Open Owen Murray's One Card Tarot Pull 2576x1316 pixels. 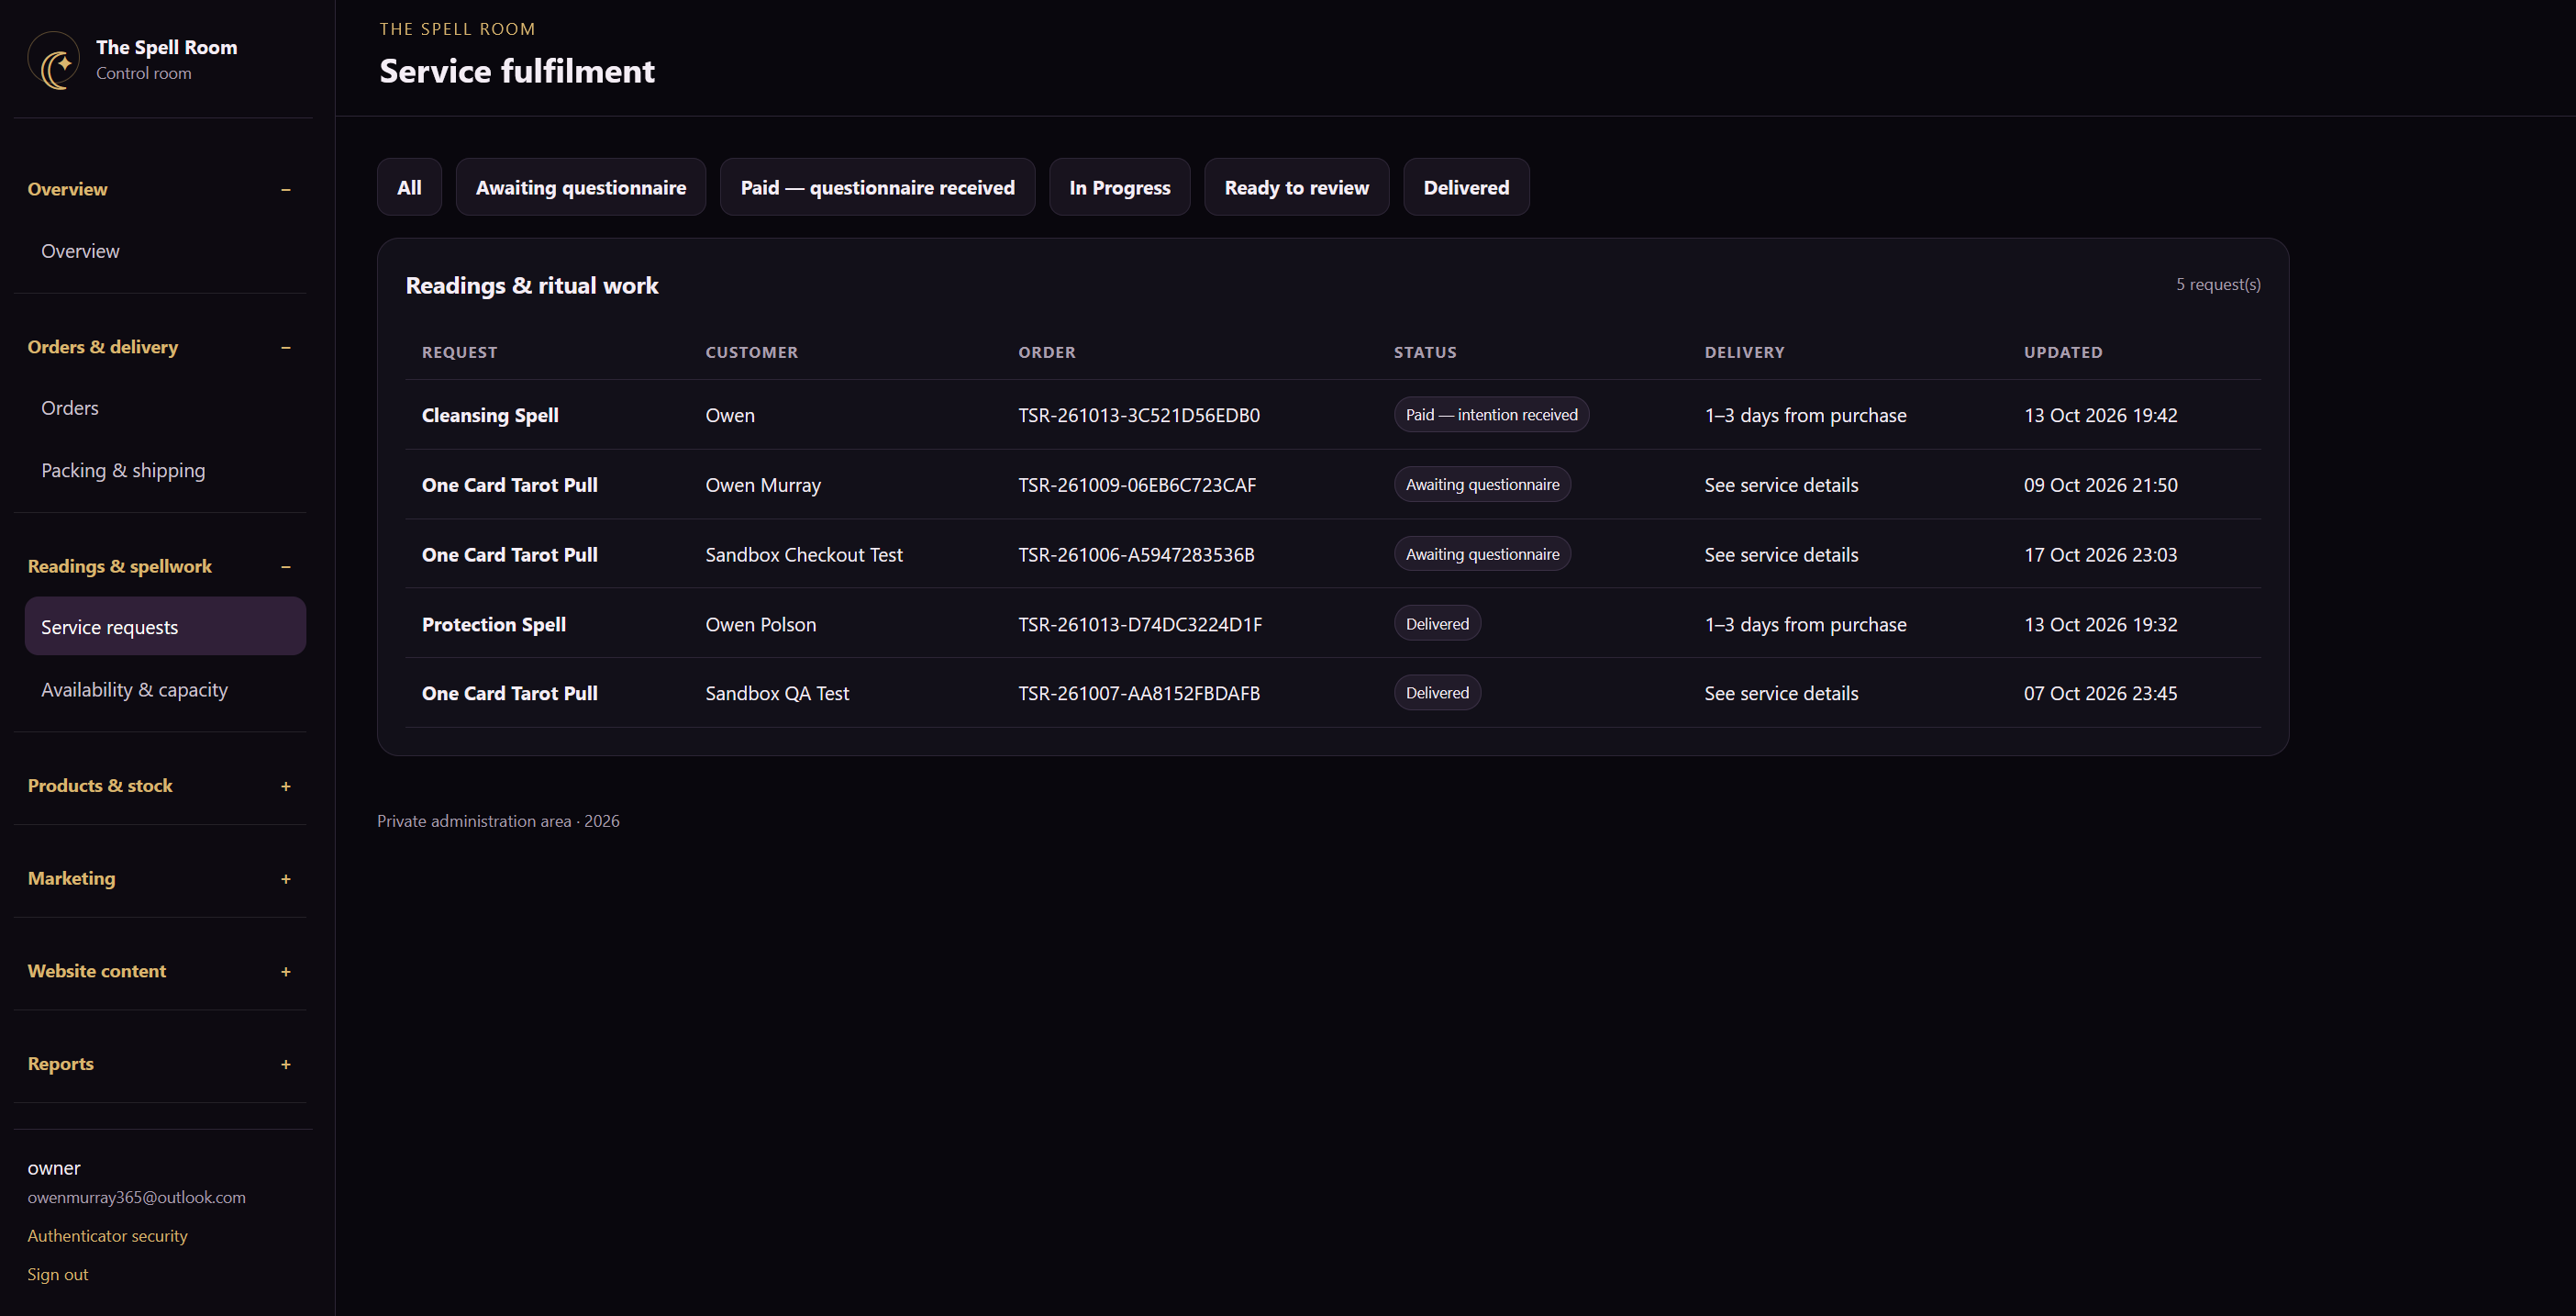tap(509, 485)
